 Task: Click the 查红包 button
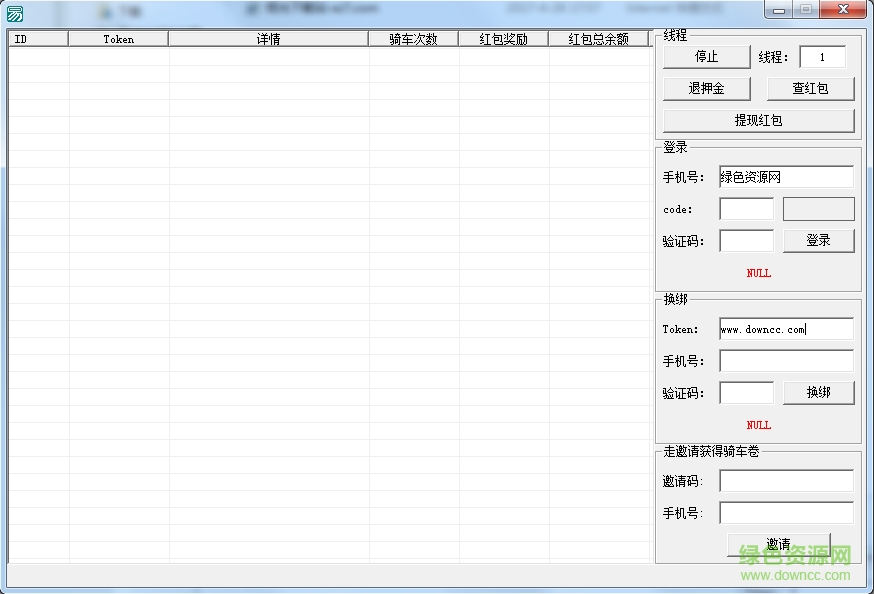(810, 89)
